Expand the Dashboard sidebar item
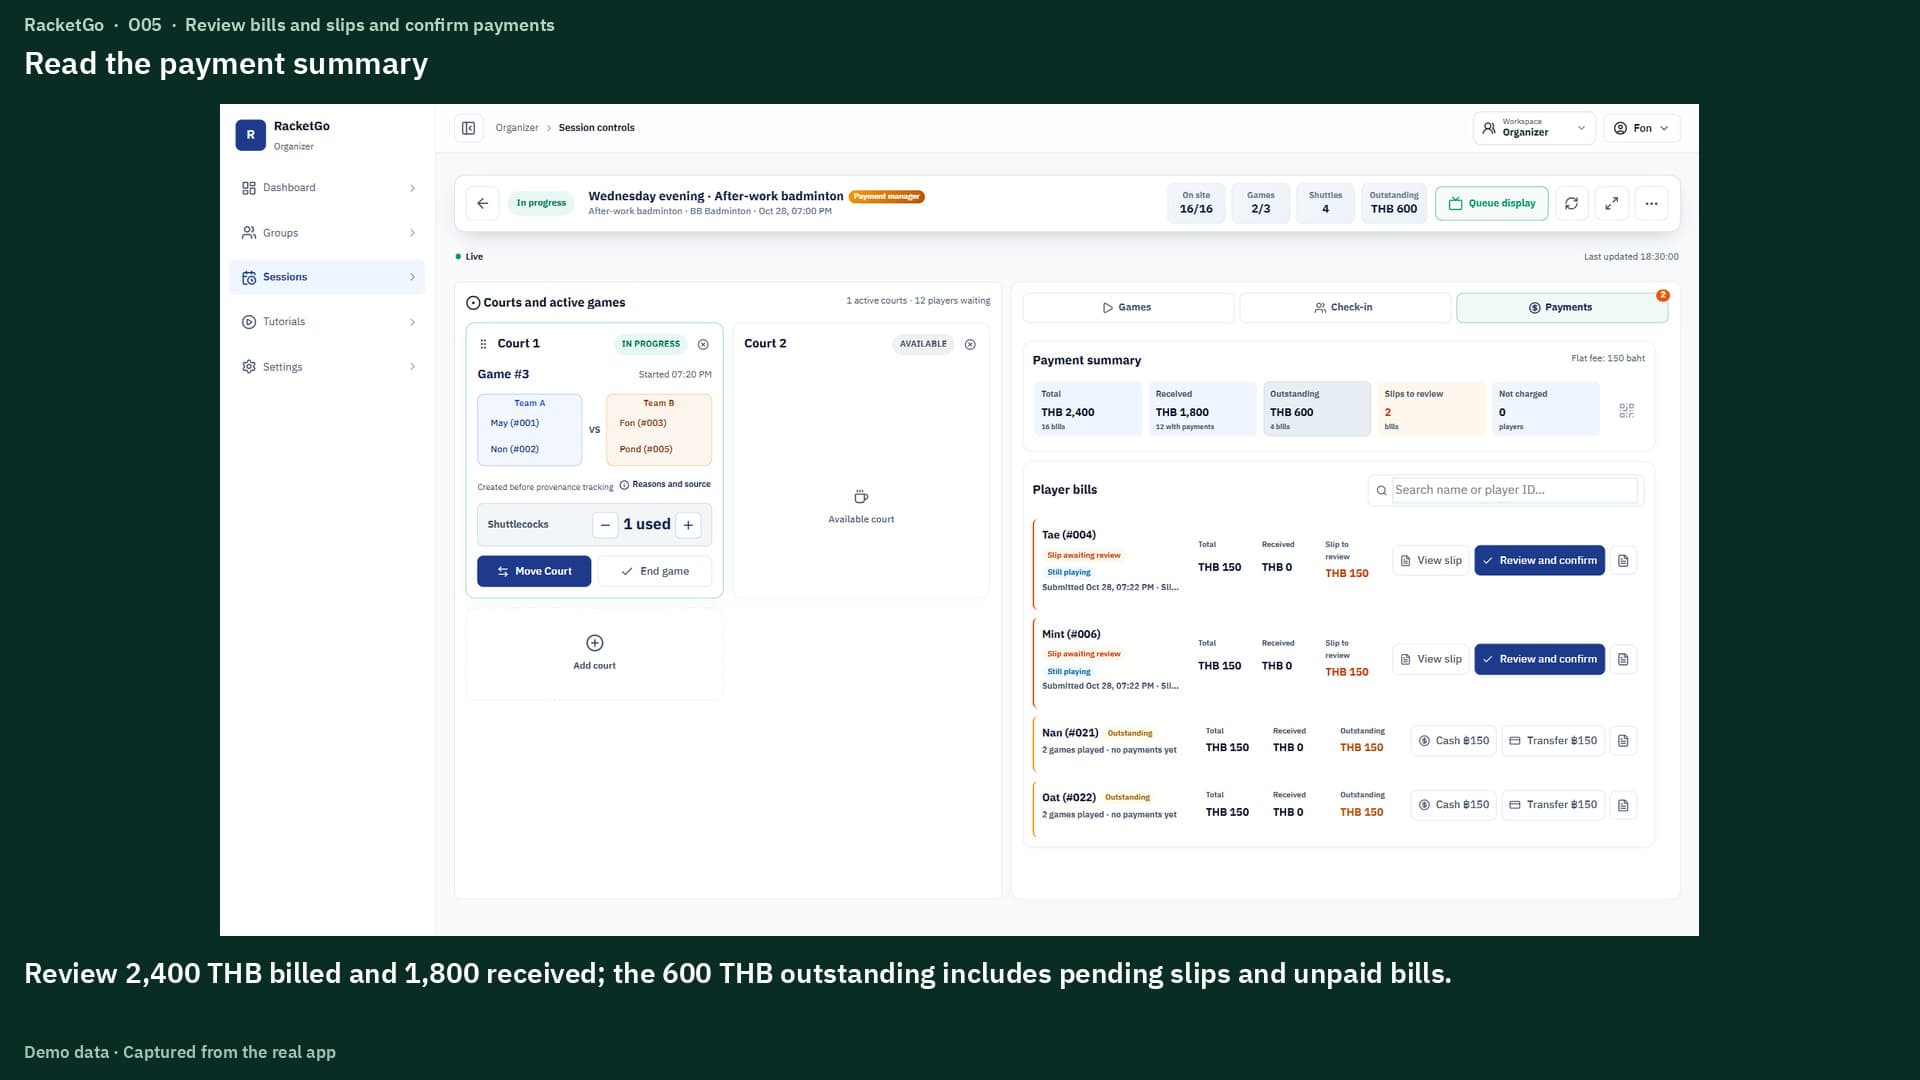 tap(327, 188)
